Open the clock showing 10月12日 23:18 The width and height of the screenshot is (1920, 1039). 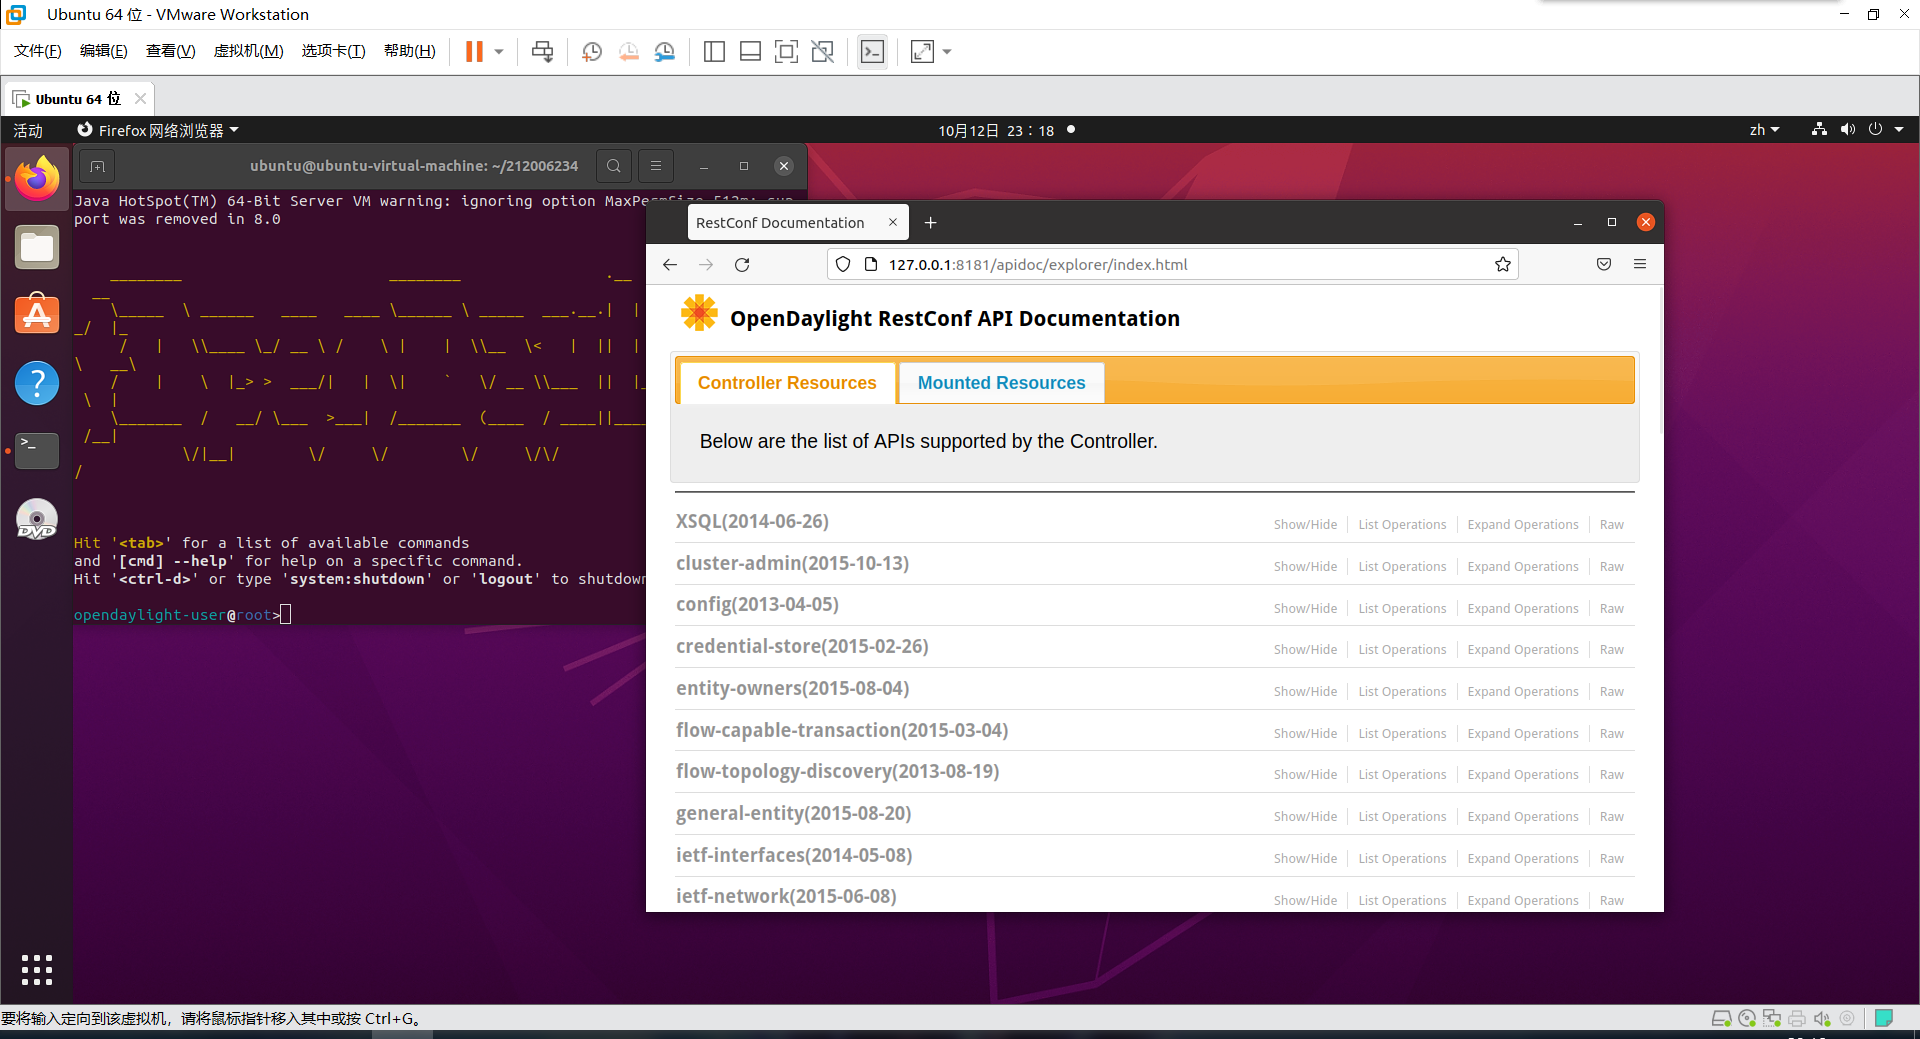pos(996,130)
